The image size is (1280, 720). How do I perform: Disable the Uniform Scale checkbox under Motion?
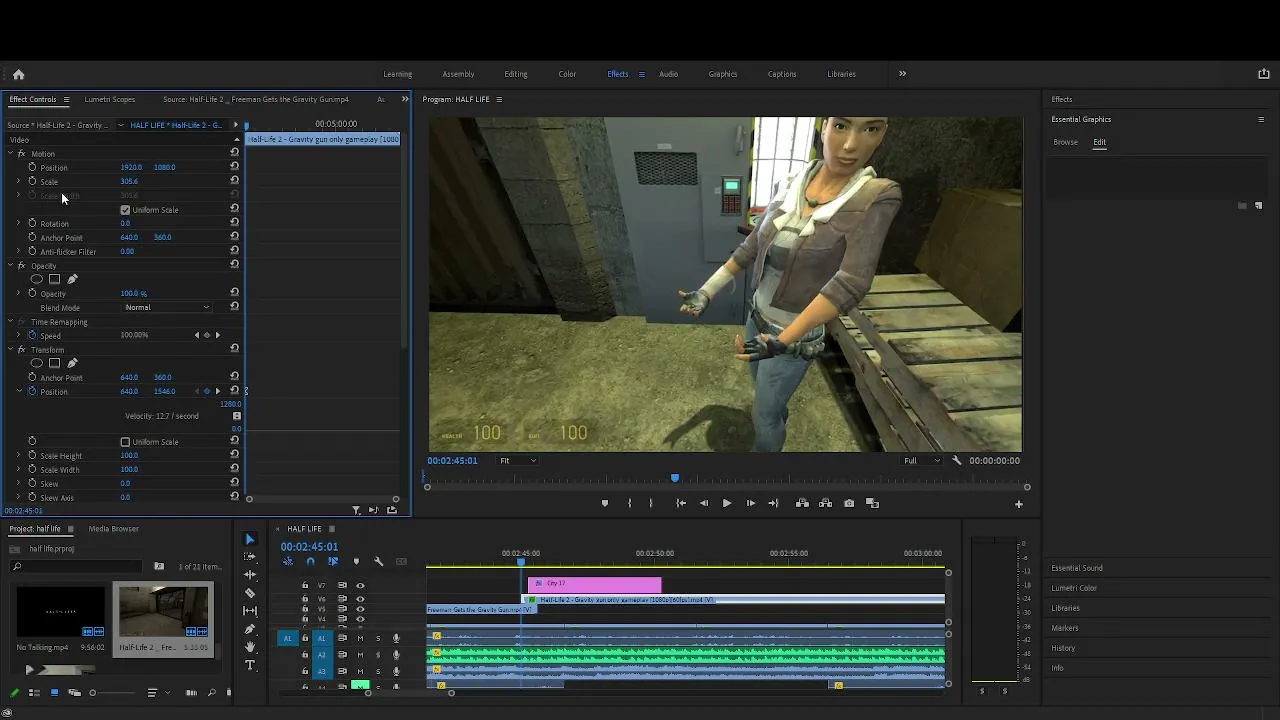[x=125, y=210]
